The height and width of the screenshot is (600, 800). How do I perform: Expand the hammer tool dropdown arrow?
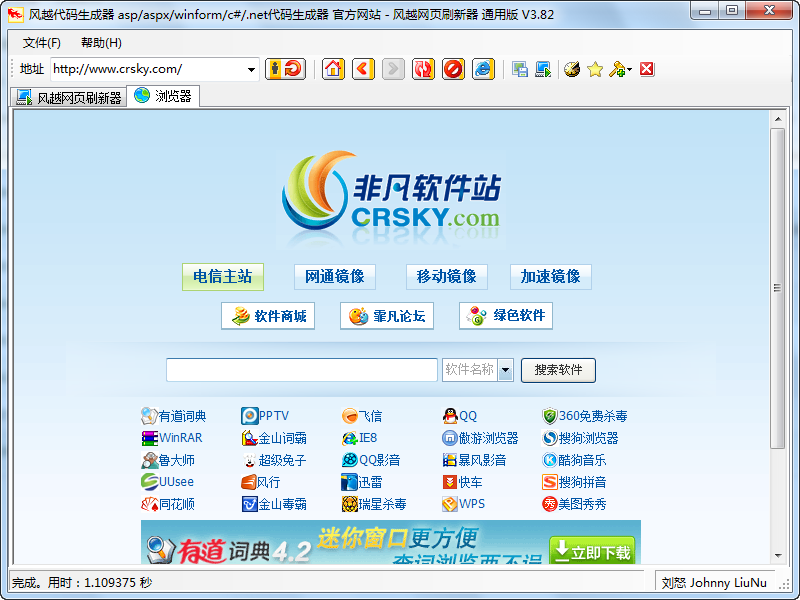pyautogui.click(x=630, y=69)
